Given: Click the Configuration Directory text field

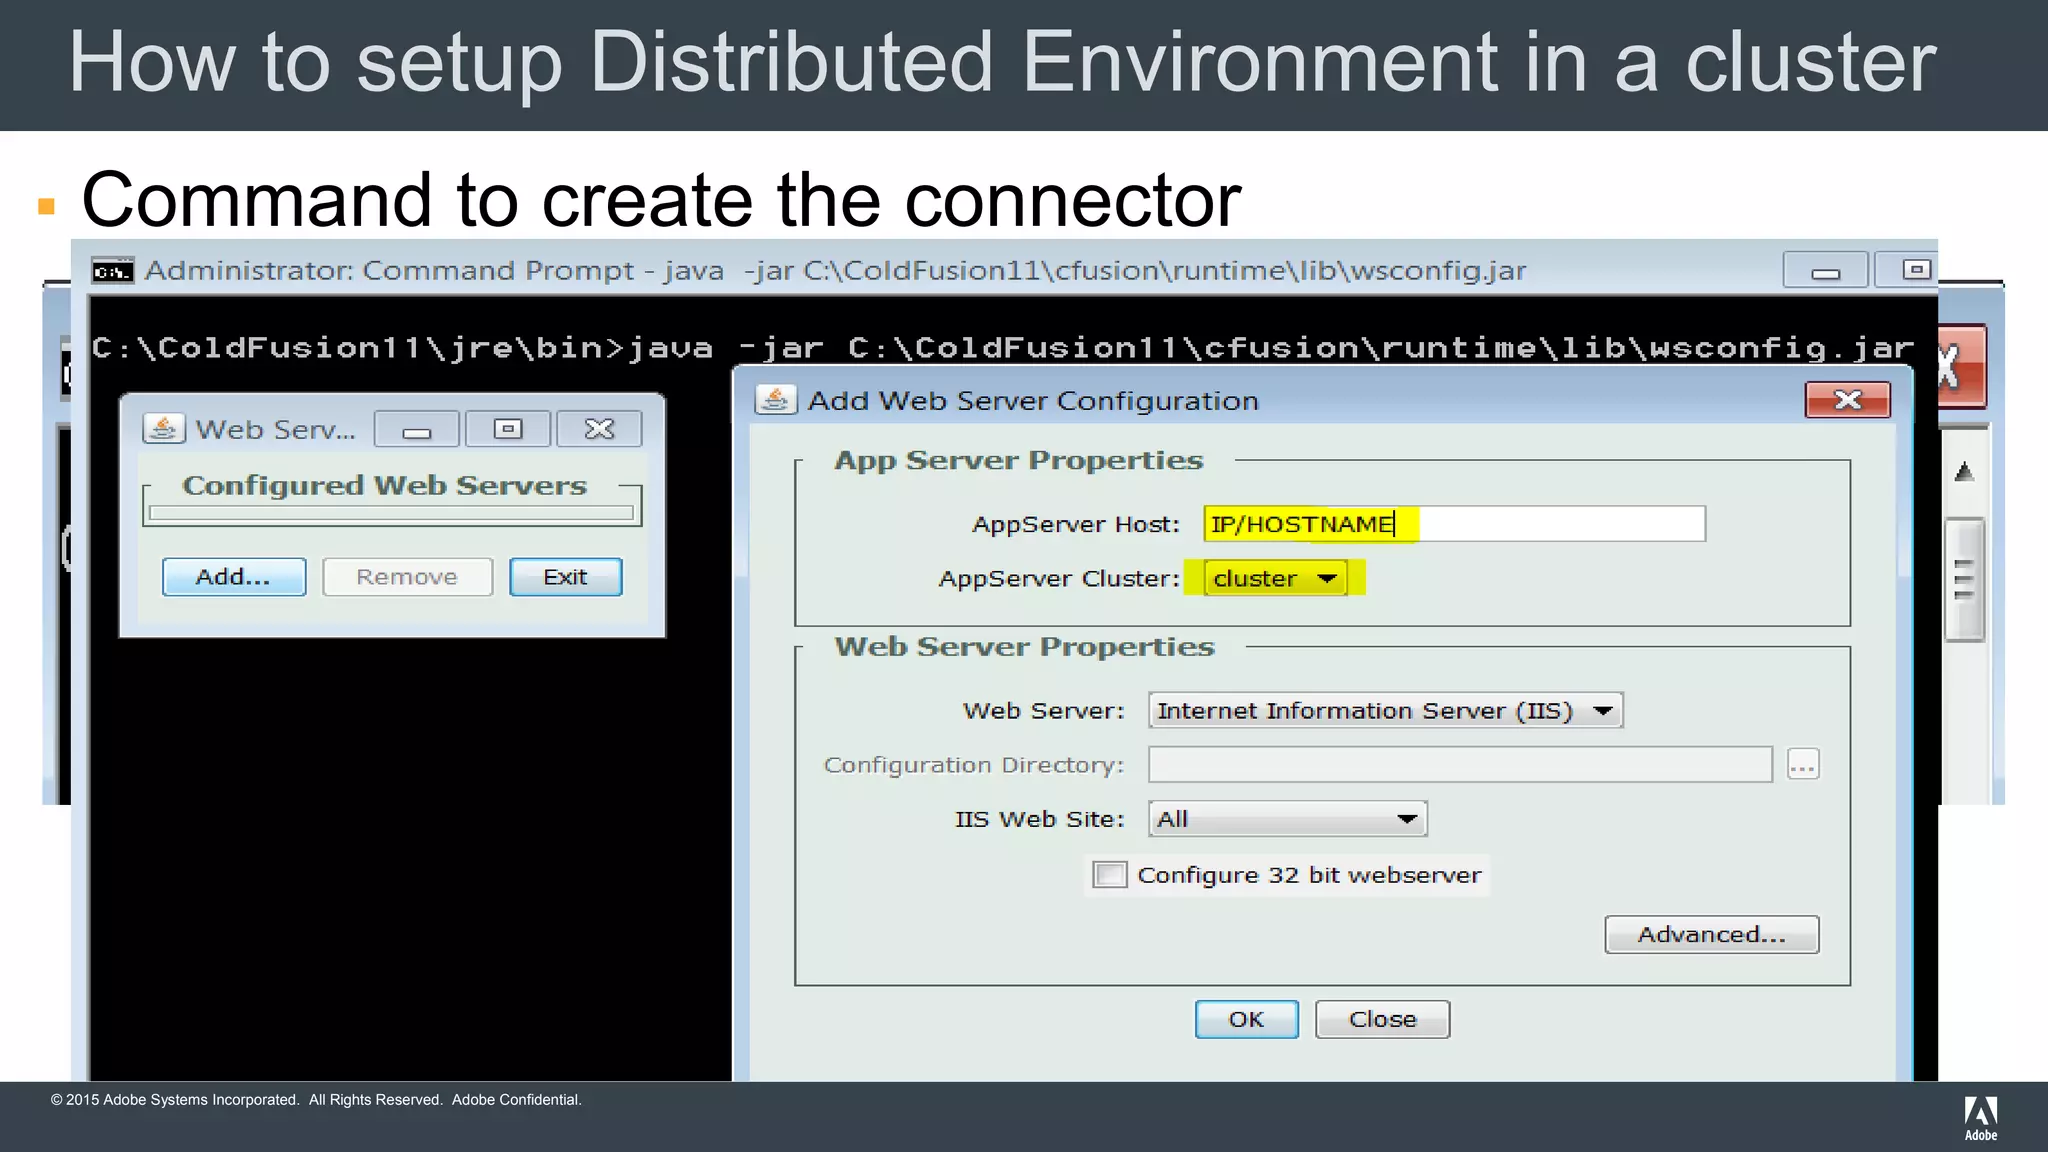Looking at the screenshot, I should pyautogui.click(x=1461, y=765).
